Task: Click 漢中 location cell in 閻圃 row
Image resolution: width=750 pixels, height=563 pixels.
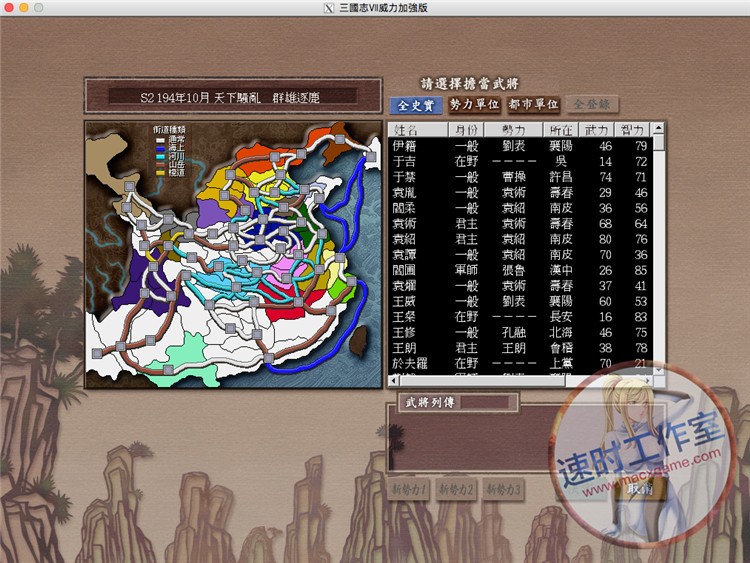Action: pyautogui.click(x=561, y=270)
